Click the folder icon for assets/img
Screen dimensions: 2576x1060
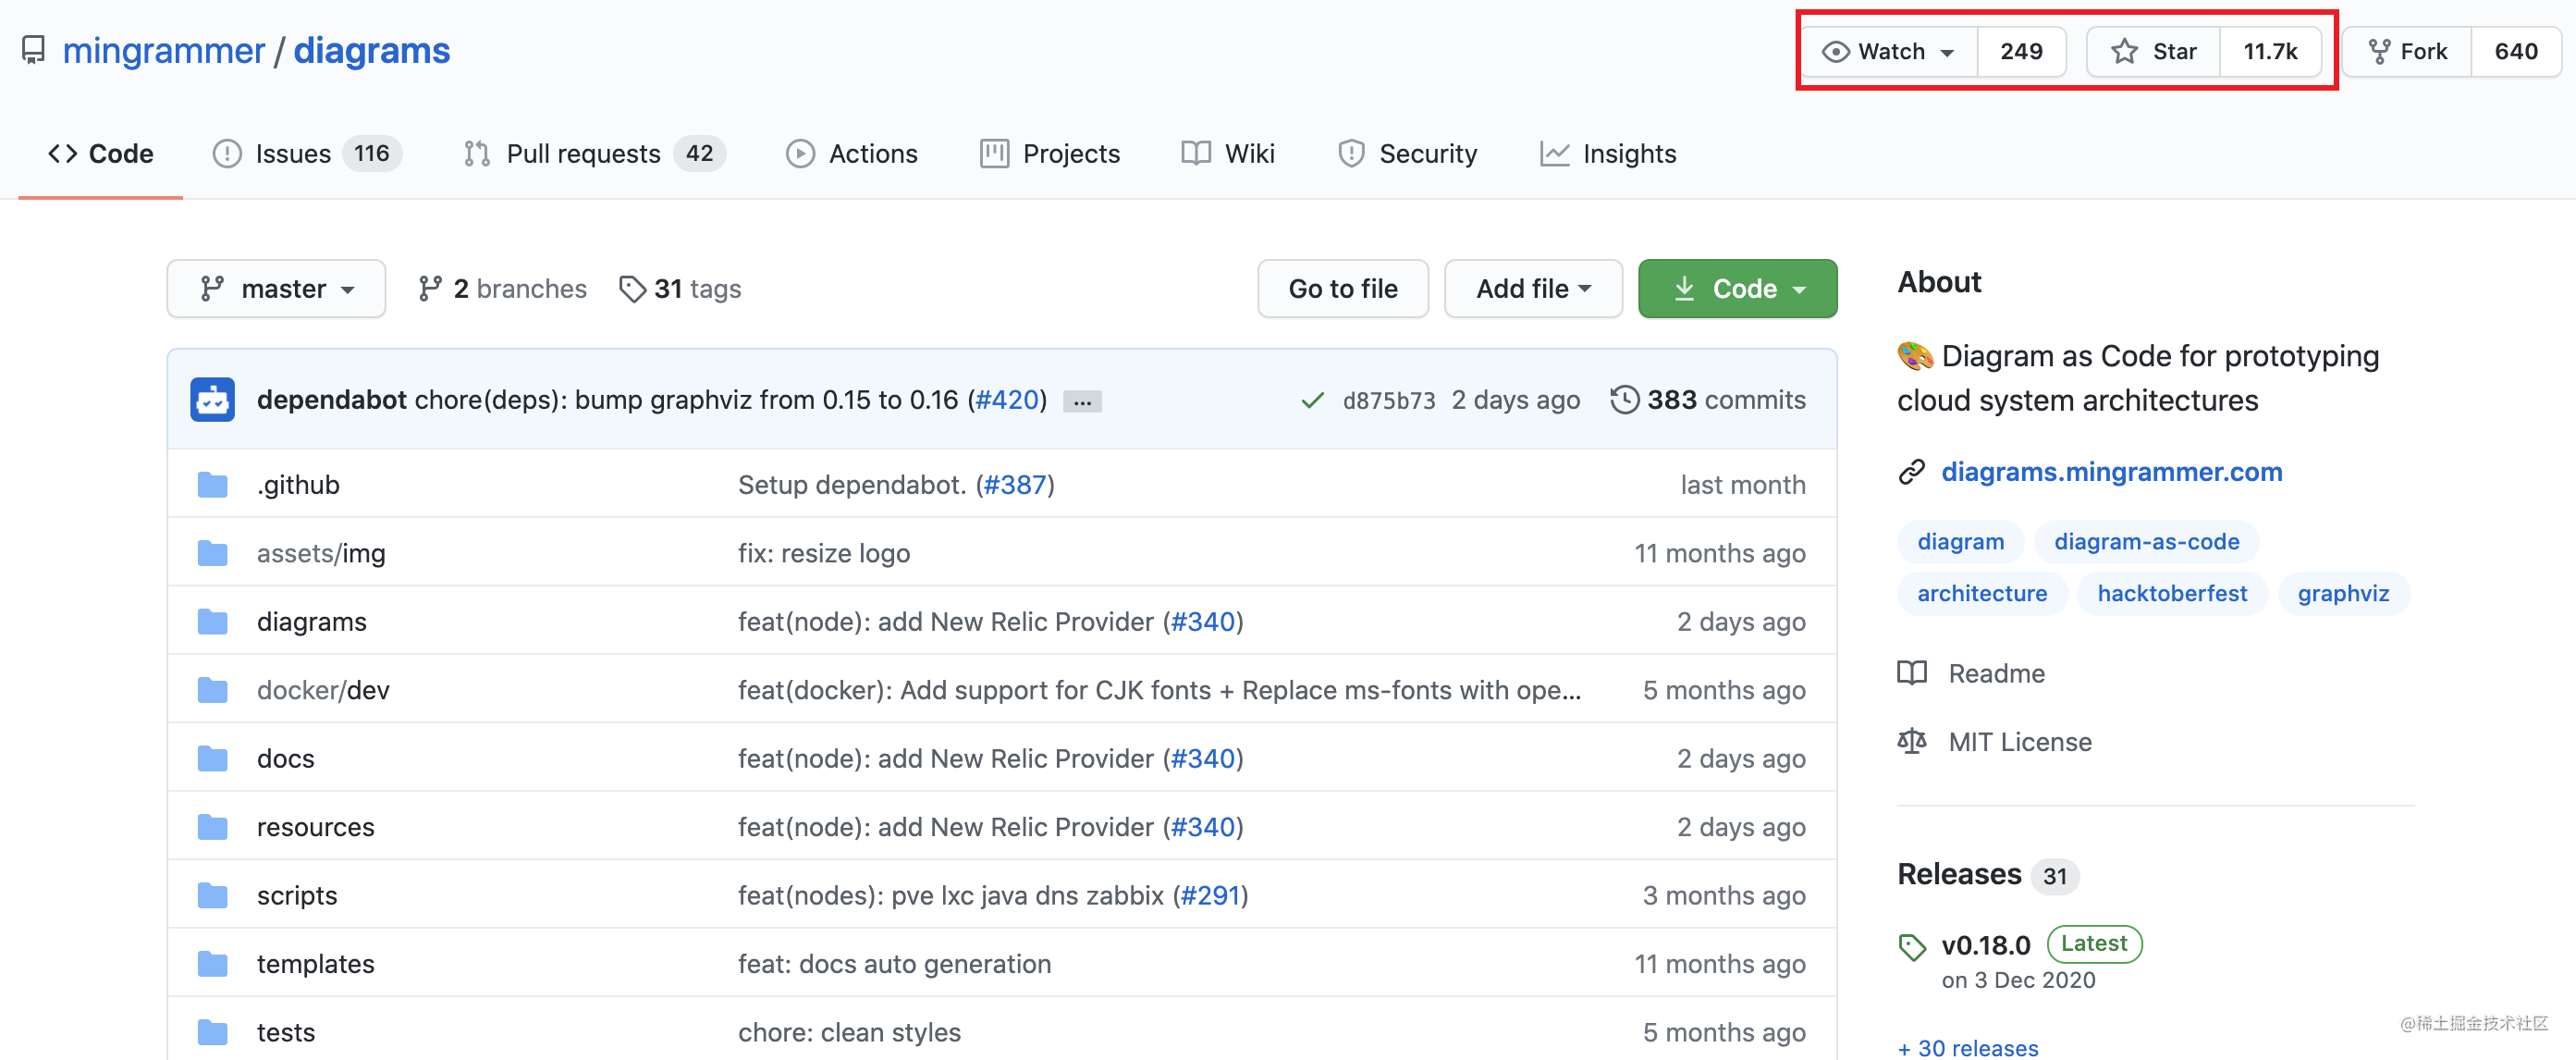[x=213, y=553]
